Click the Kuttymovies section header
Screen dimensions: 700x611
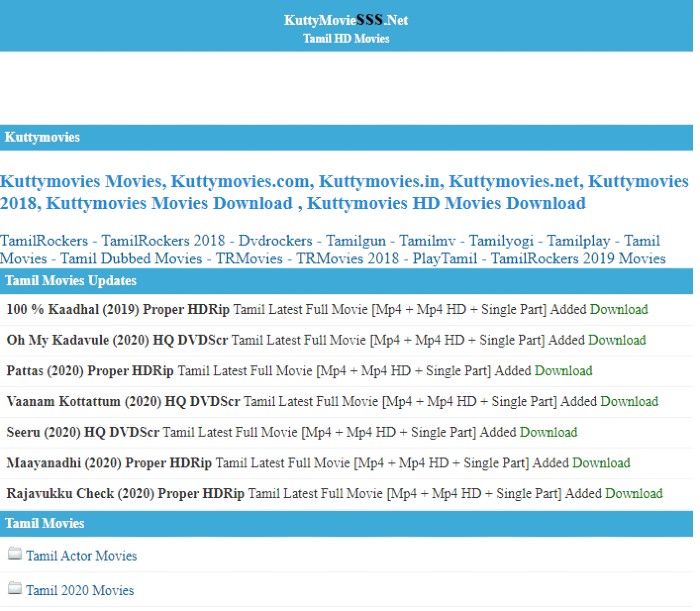tap(346, 137)
